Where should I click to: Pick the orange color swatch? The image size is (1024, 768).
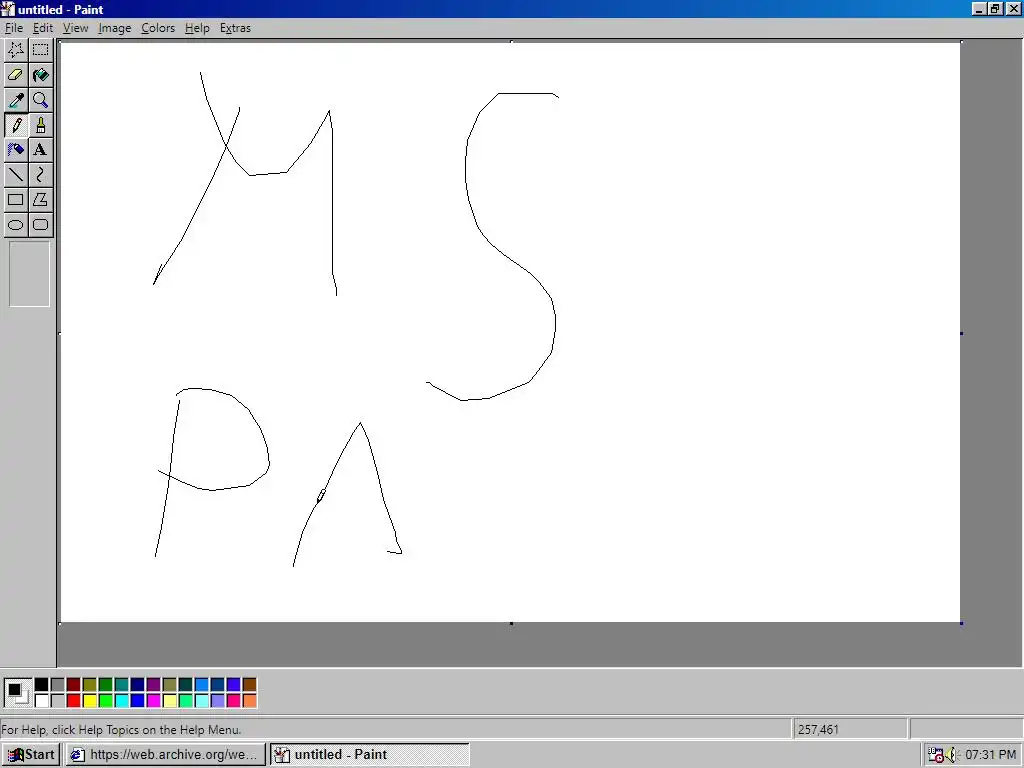[249, 701]
